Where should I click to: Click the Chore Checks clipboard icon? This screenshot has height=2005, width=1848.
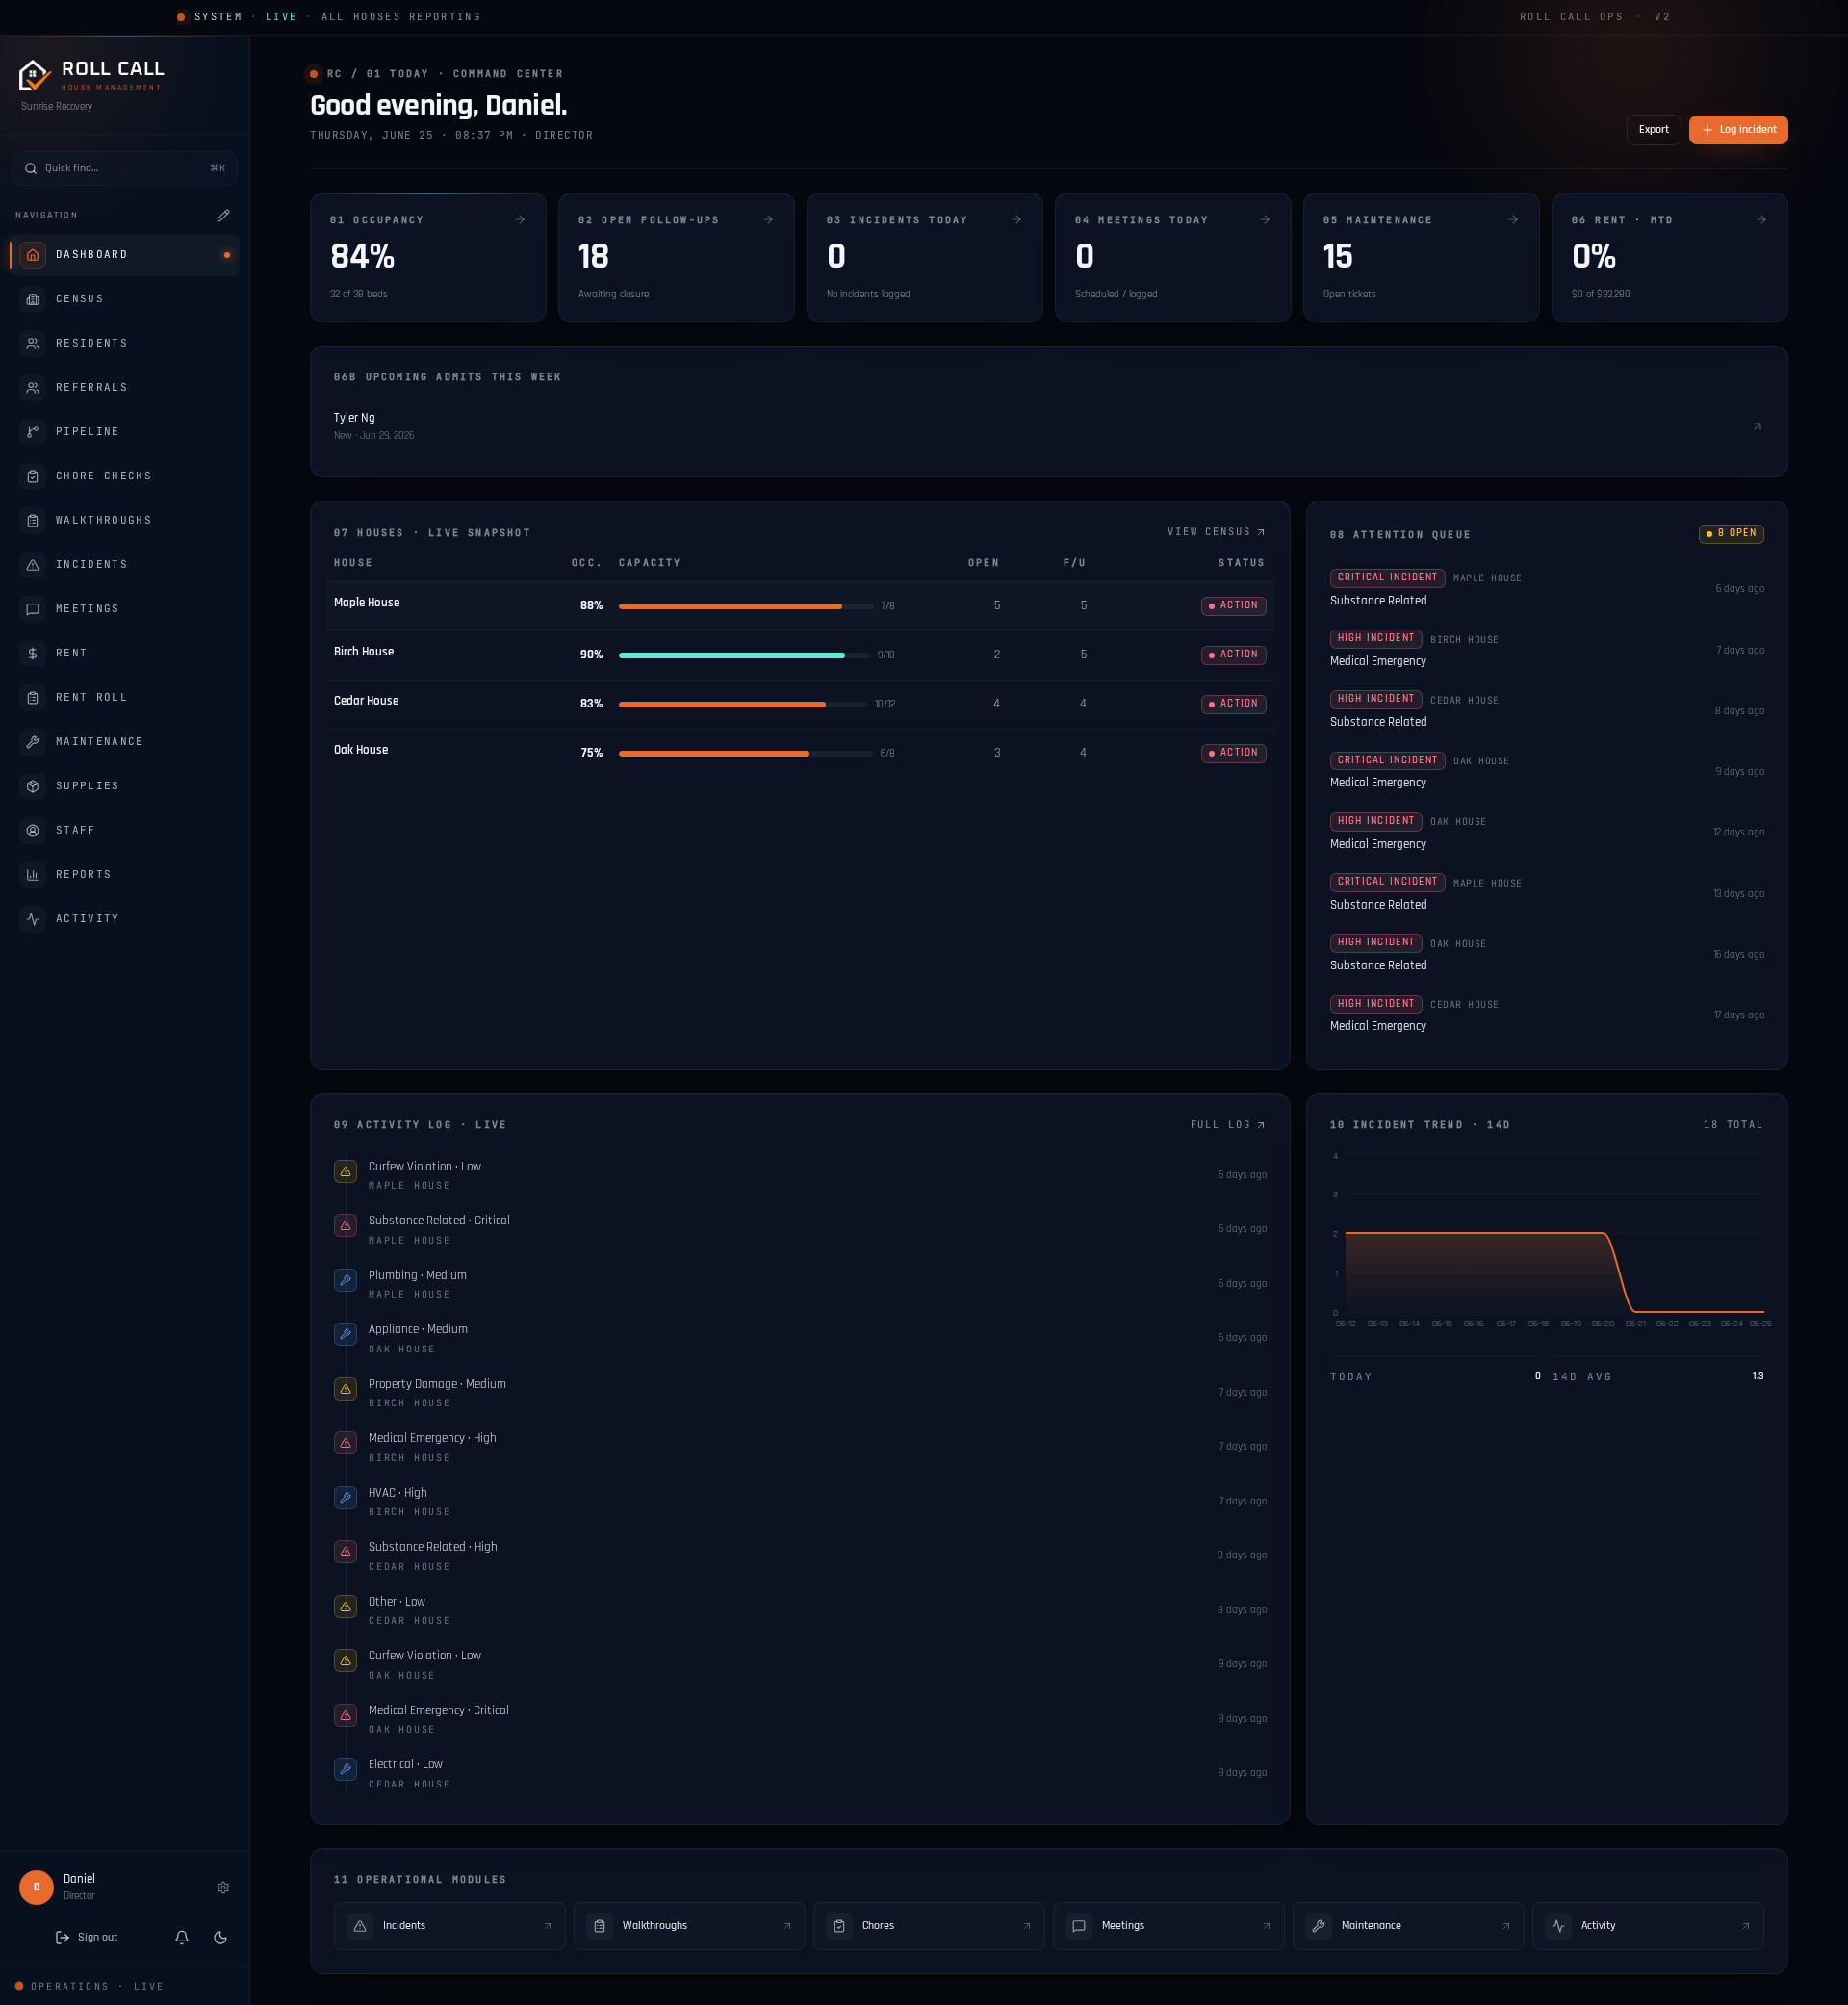tap(33, 476)
